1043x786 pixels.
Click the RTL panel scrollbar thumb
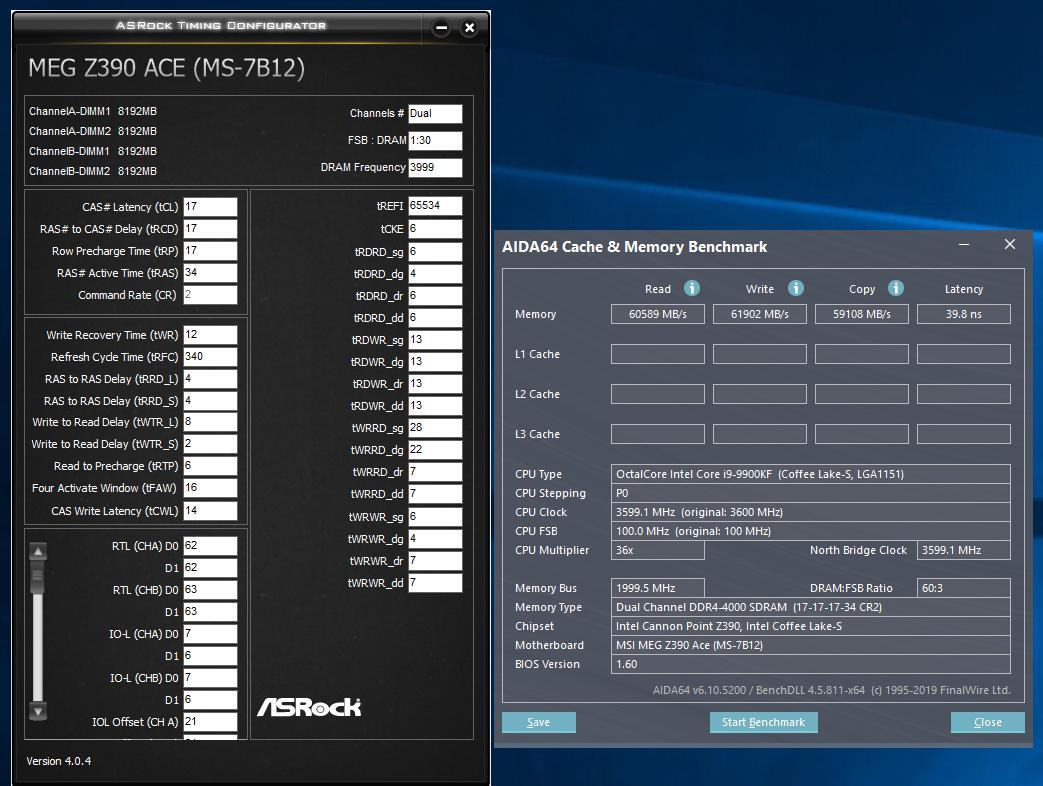(38, 577)
